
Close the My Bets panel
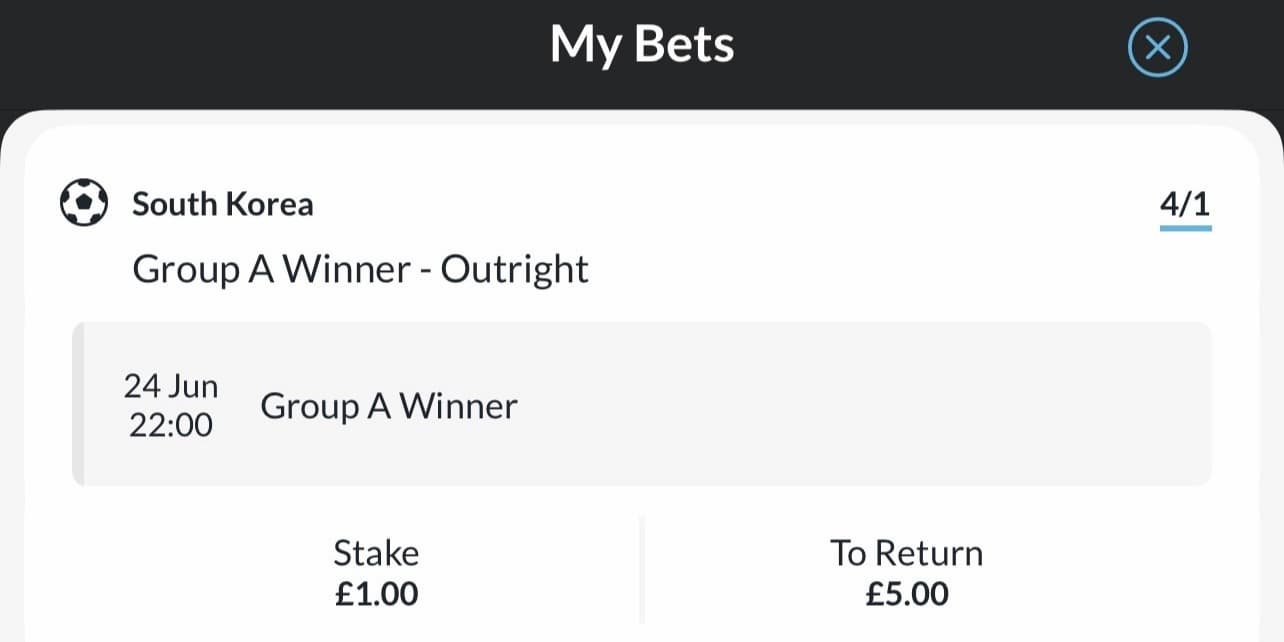[1157, 48]
